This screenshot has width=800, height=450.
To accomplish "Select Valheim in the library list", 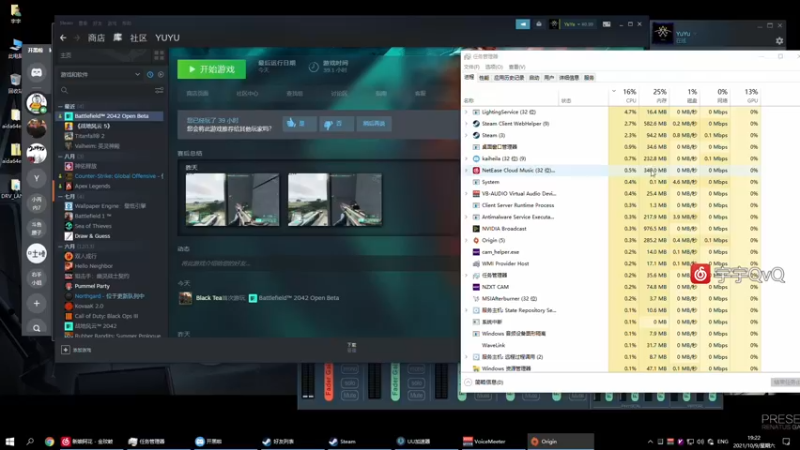I will tap(97, 146).
